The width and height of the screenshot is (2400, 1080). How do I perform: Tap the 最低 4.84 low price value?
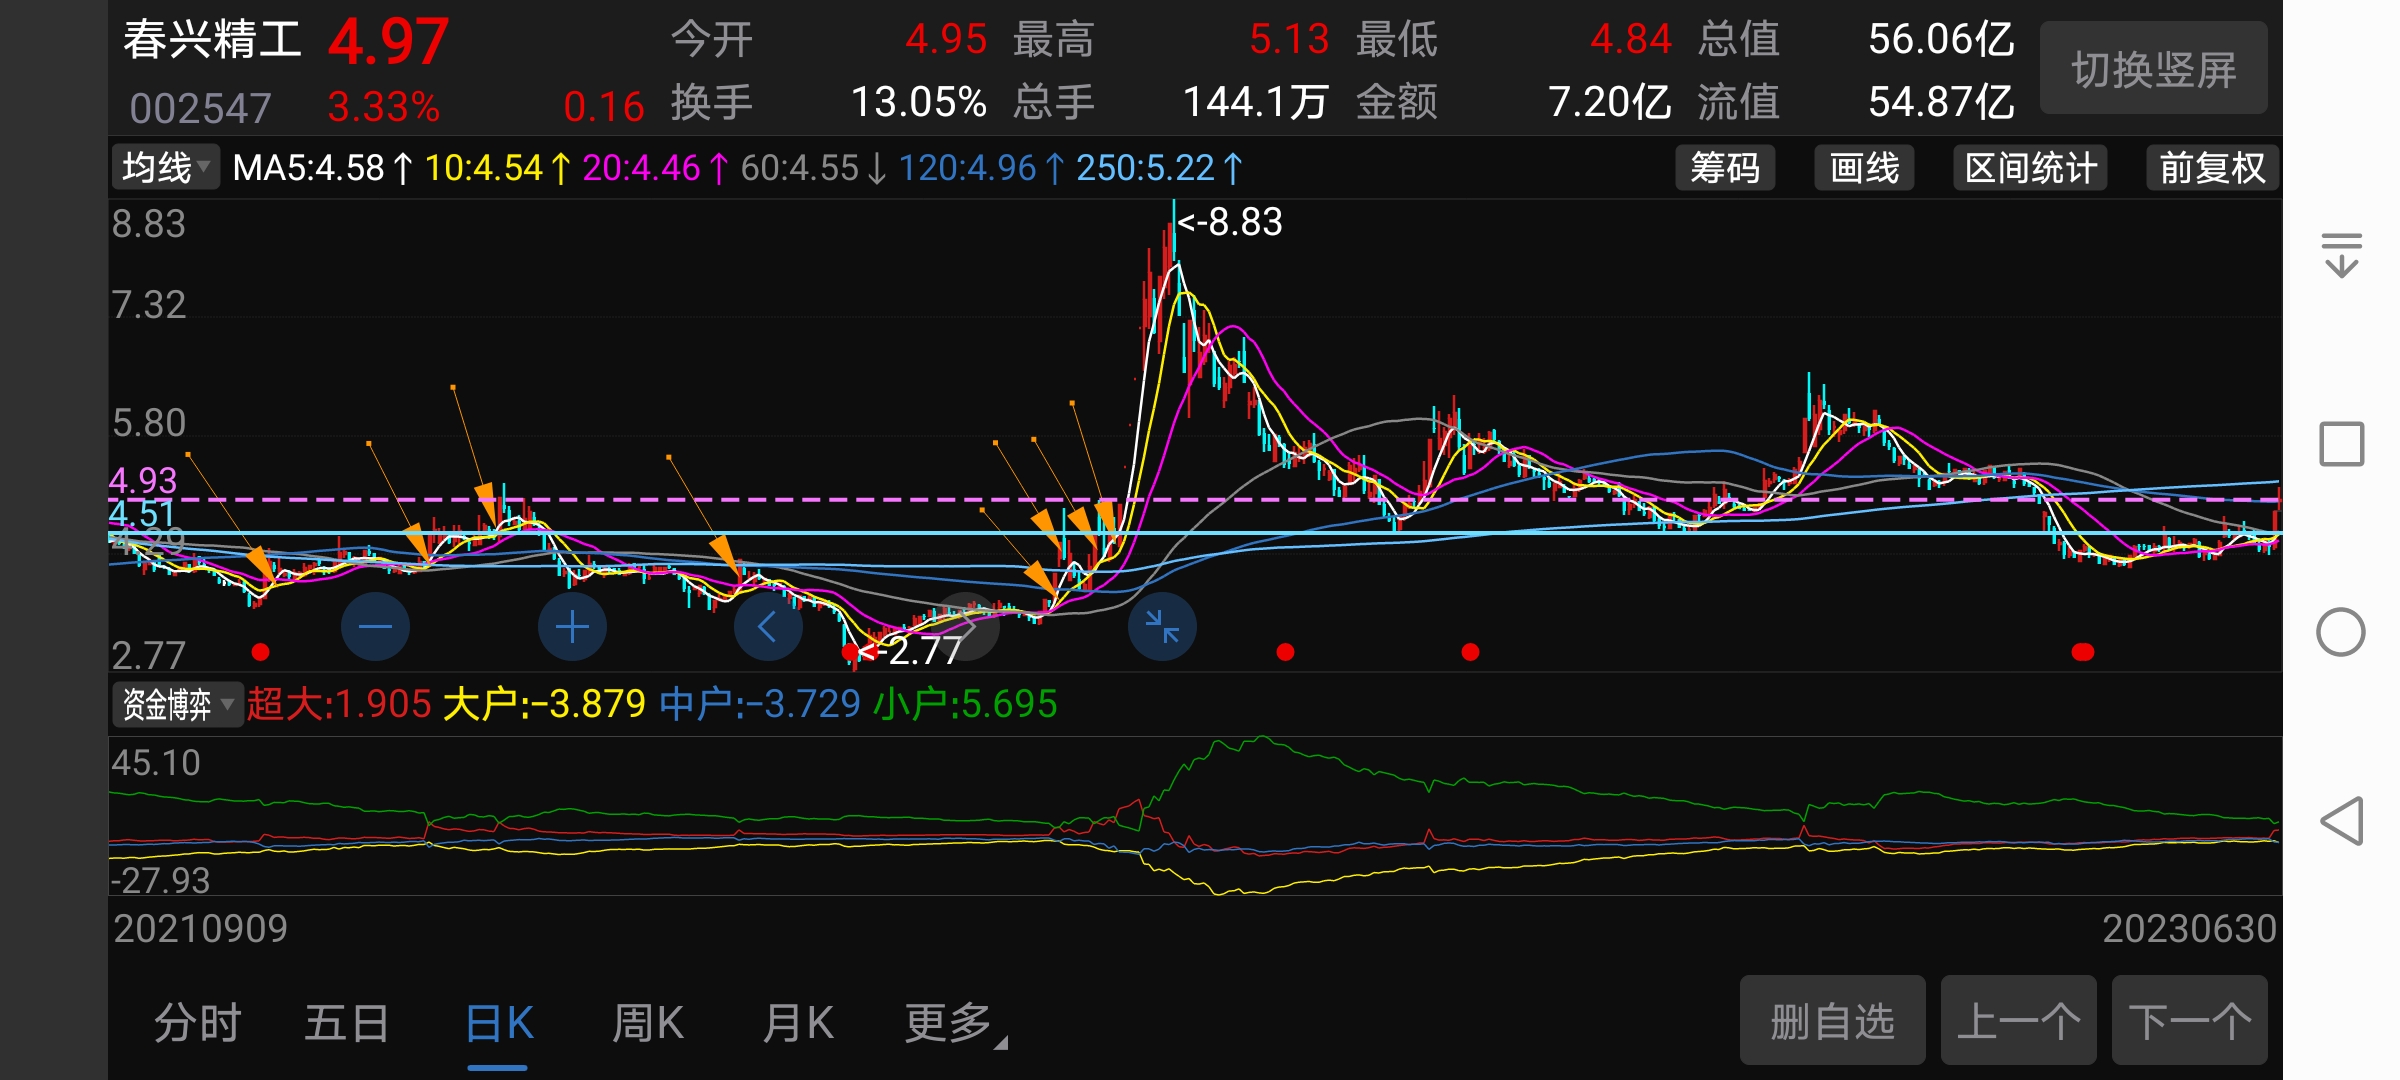click(1631, 40)
